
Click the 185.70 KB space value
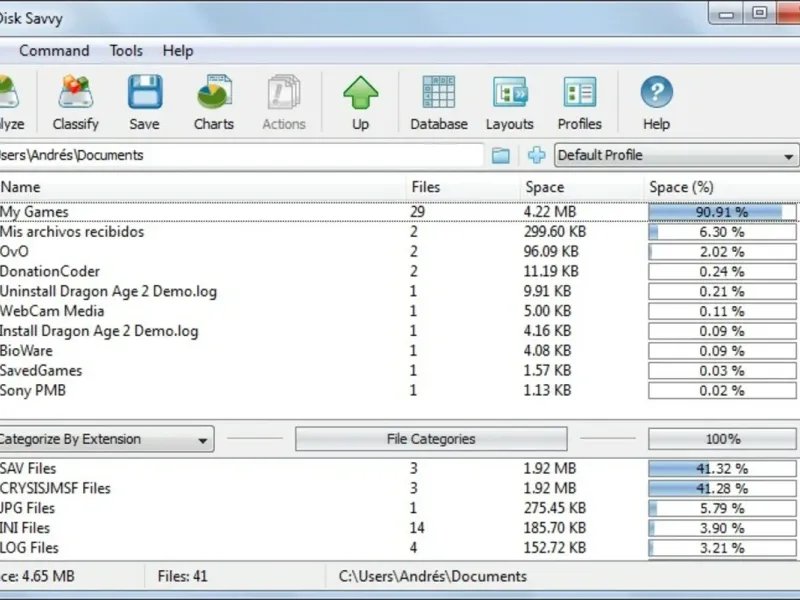pos(555,528)
